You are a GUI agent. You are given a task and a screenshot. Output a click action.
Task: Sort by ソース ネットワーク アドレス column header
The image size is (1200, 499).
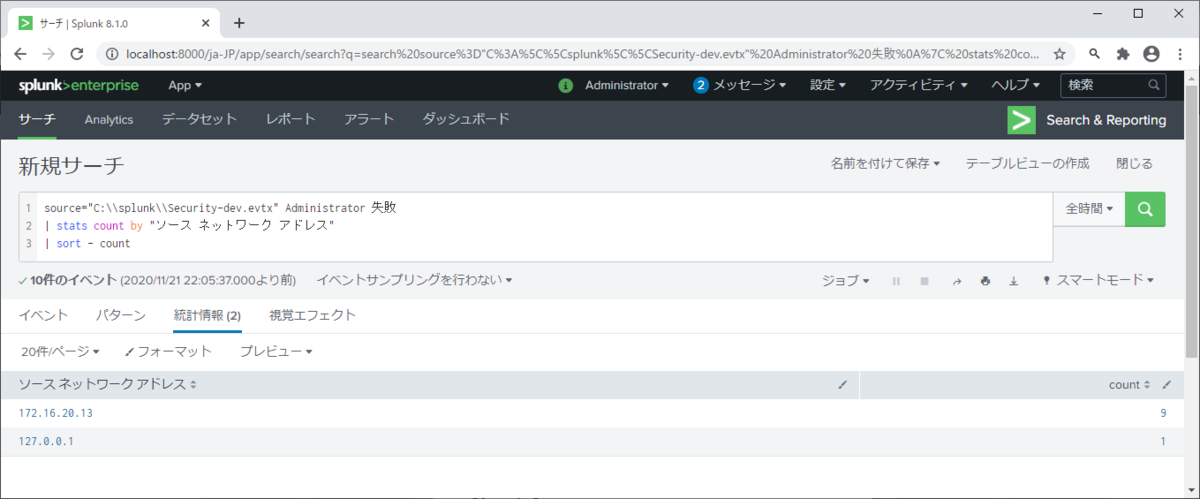pos(108,384)
